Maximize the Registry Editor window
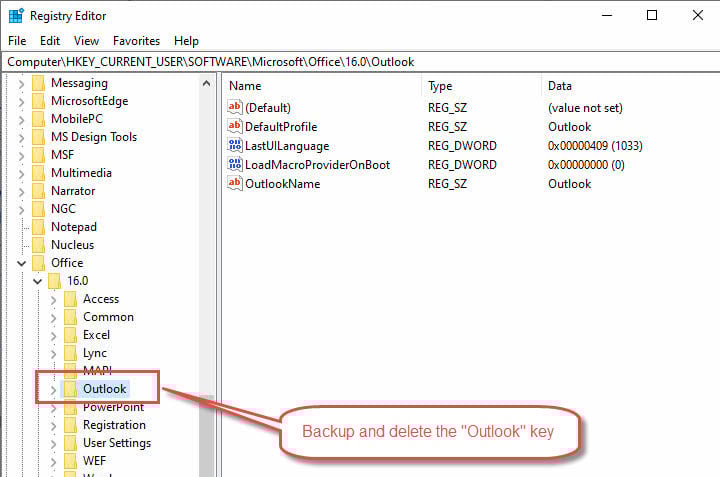This screenshot has height=477, width=720. click(x=652, y=16)
